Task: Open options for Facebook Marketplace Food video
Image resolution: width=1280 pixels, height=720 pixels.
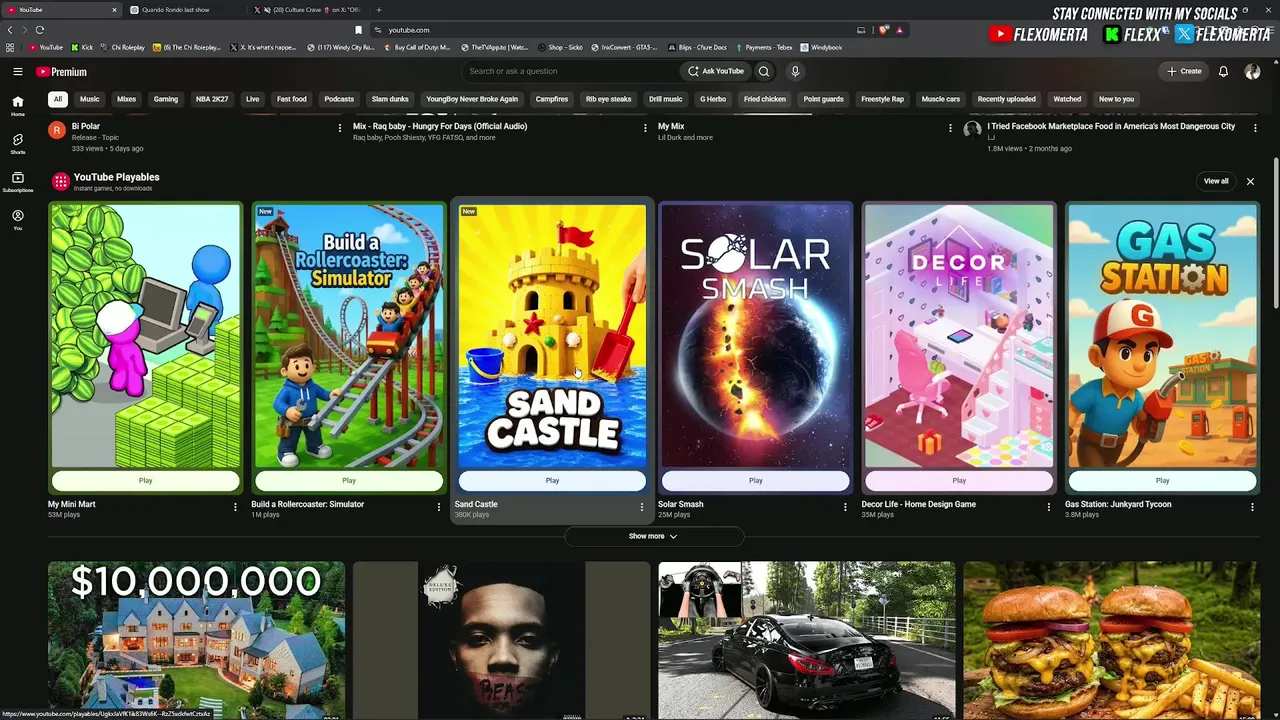Action: pos(1255,128)
